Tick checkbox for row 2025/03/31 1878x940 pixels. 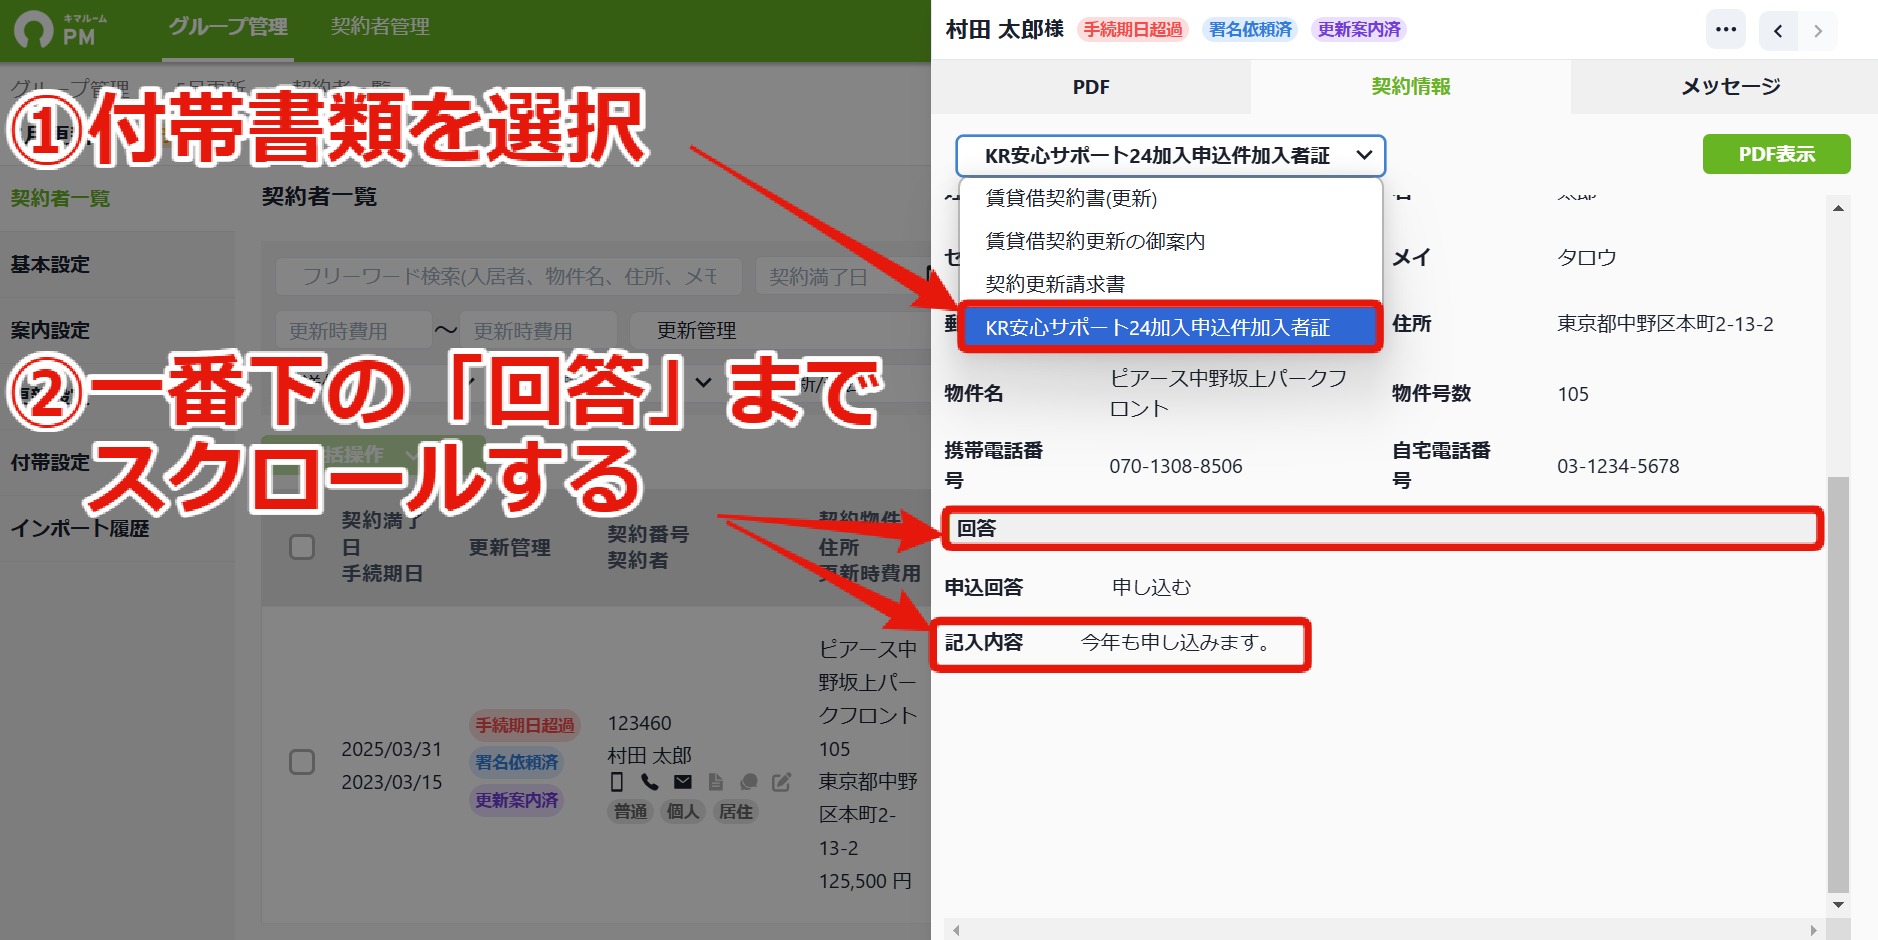pos(302,762)
